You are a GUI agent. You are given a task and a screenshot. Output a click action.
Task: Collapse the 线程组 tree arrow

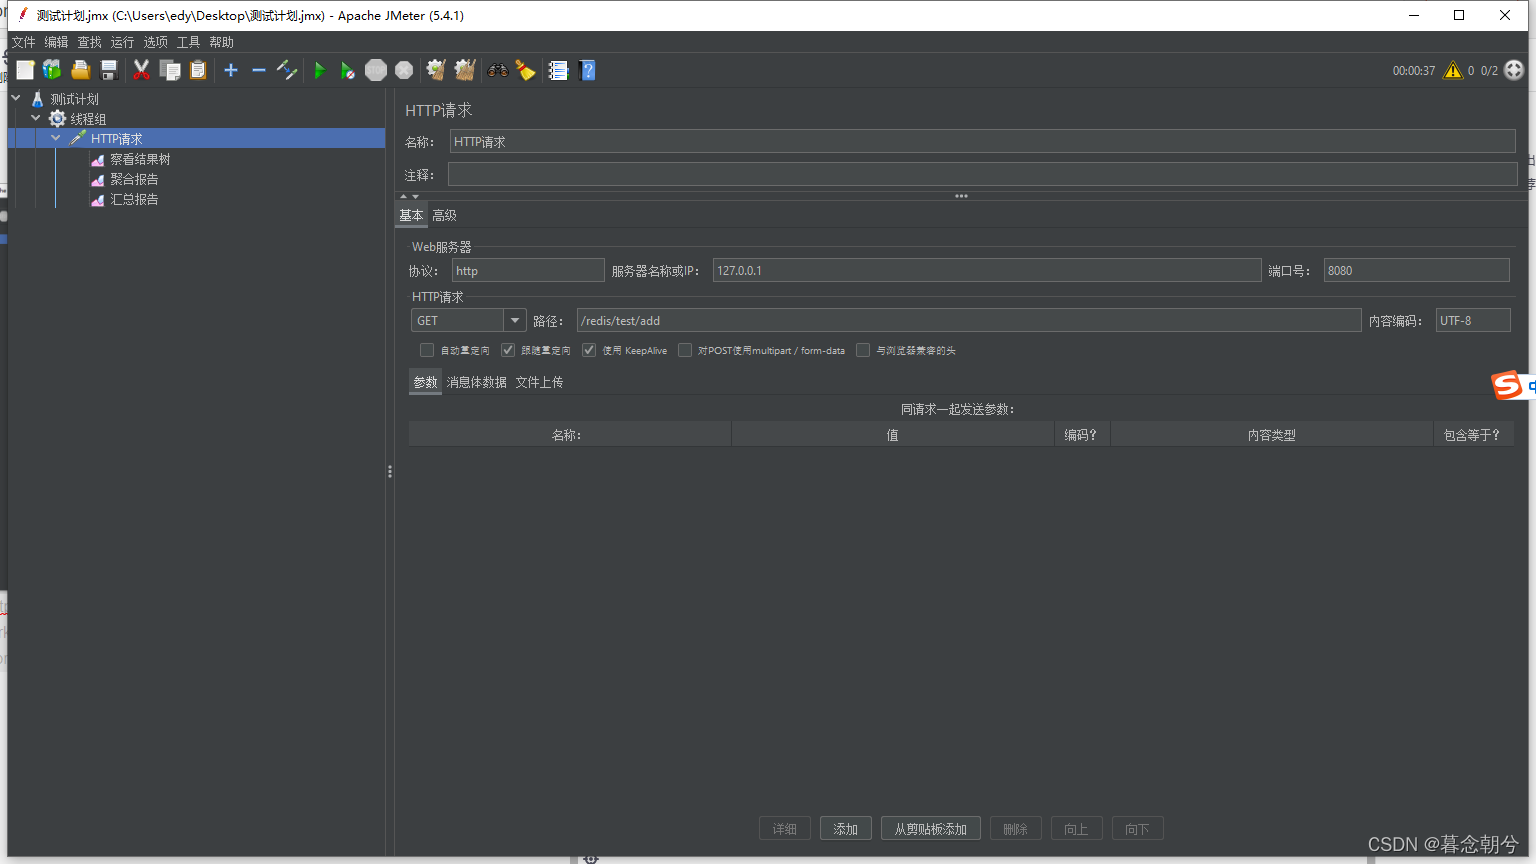pos(36,118)
